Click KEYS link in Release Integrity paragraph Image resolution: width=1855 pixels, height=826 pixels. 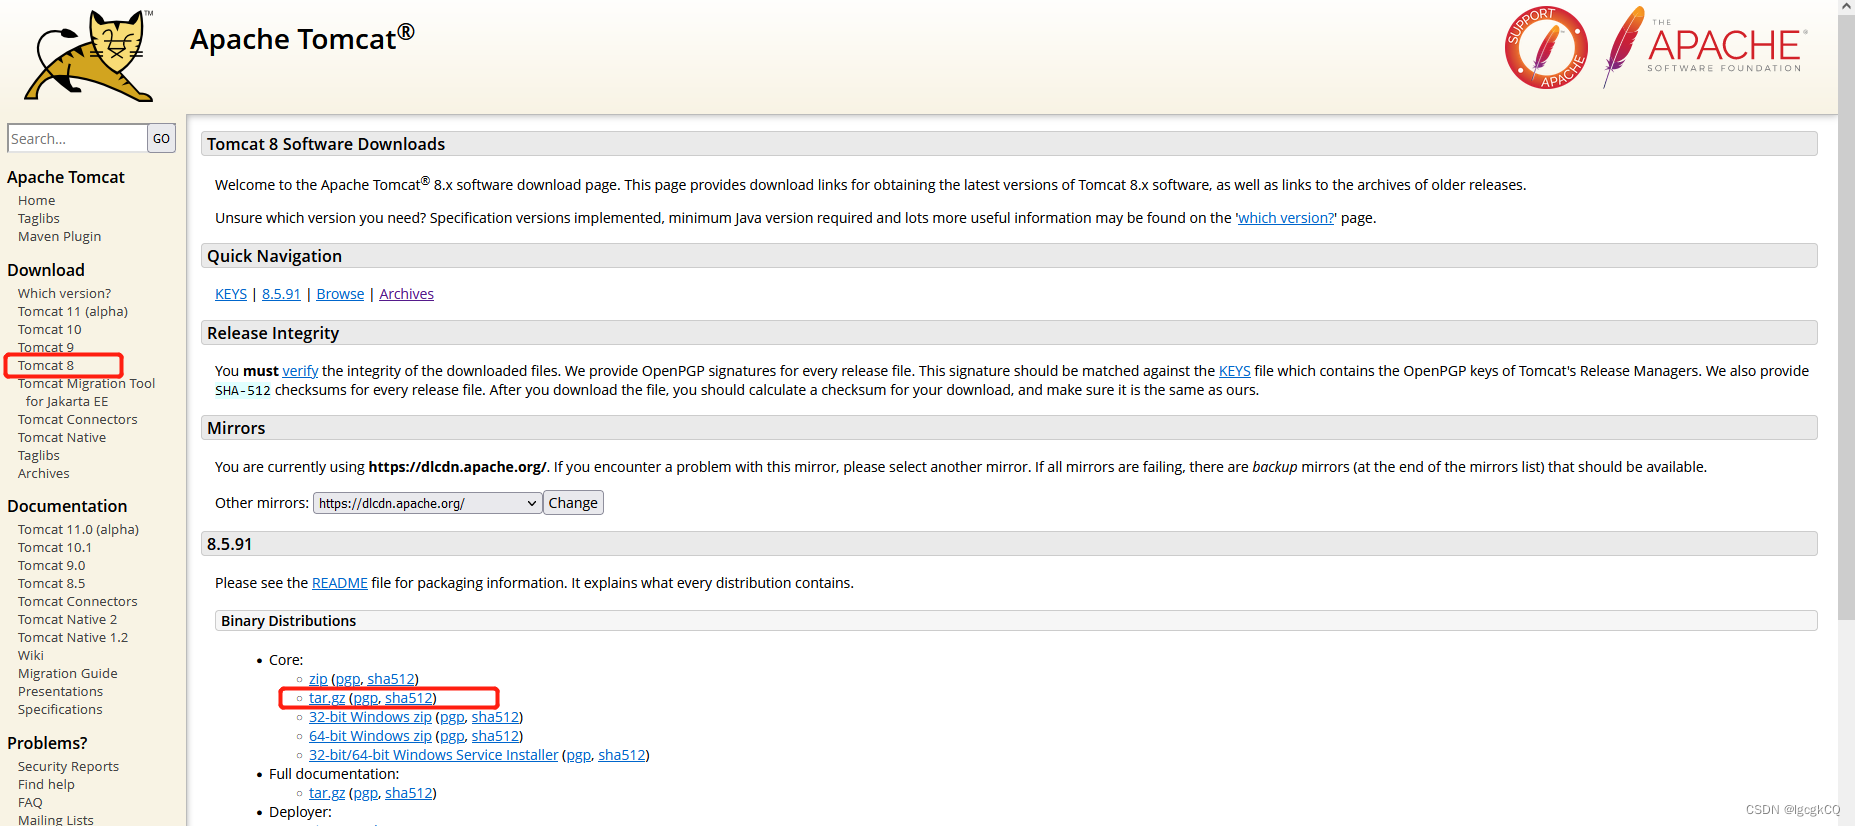coord(1234,371)
